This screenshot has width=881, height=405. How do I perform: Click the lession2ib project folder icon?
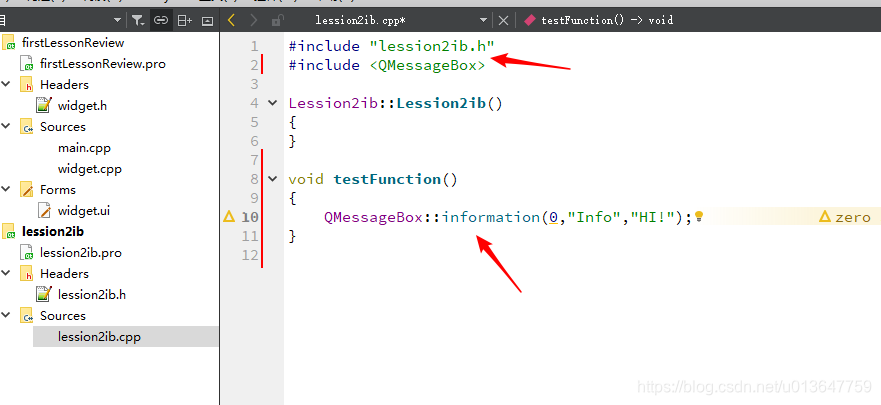[x=9, y=231]
